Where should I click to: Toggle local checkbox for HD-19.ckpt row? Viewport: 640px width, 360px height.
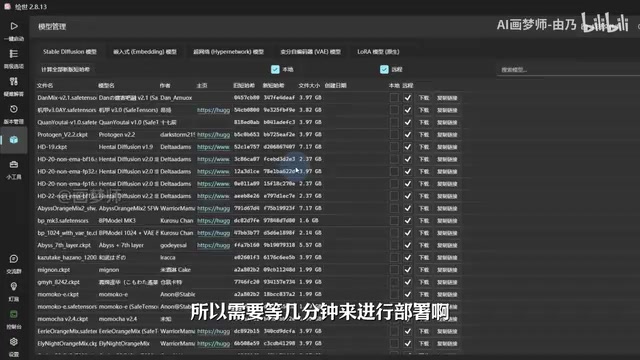[x=394, y=147]
